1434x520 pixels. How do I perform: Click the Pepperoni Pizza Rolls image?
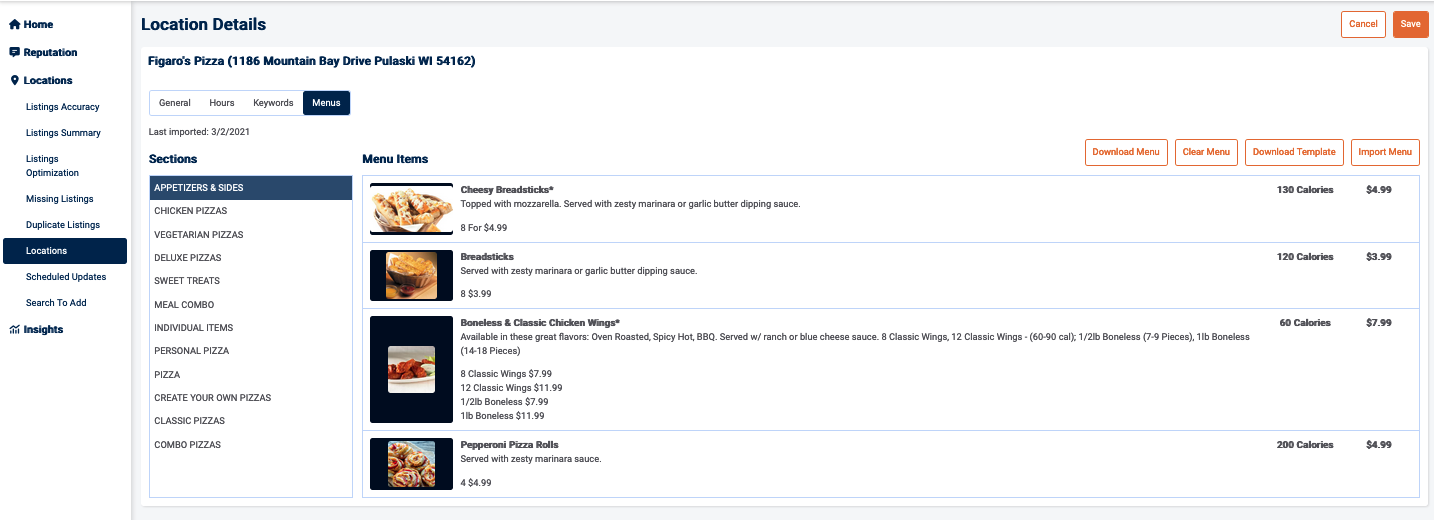point(411,464)
